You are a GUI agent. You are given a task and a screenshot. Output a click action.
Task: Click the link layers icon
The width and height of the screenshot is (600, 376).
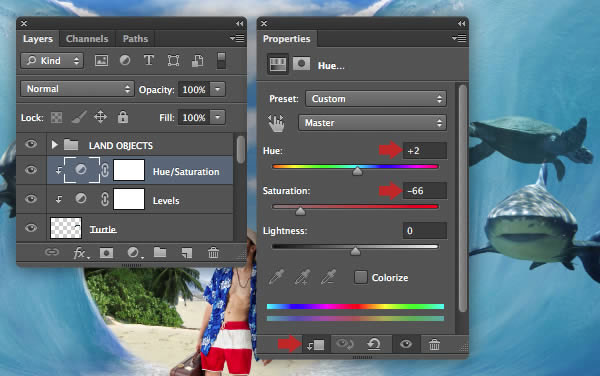tap(52, 252)
